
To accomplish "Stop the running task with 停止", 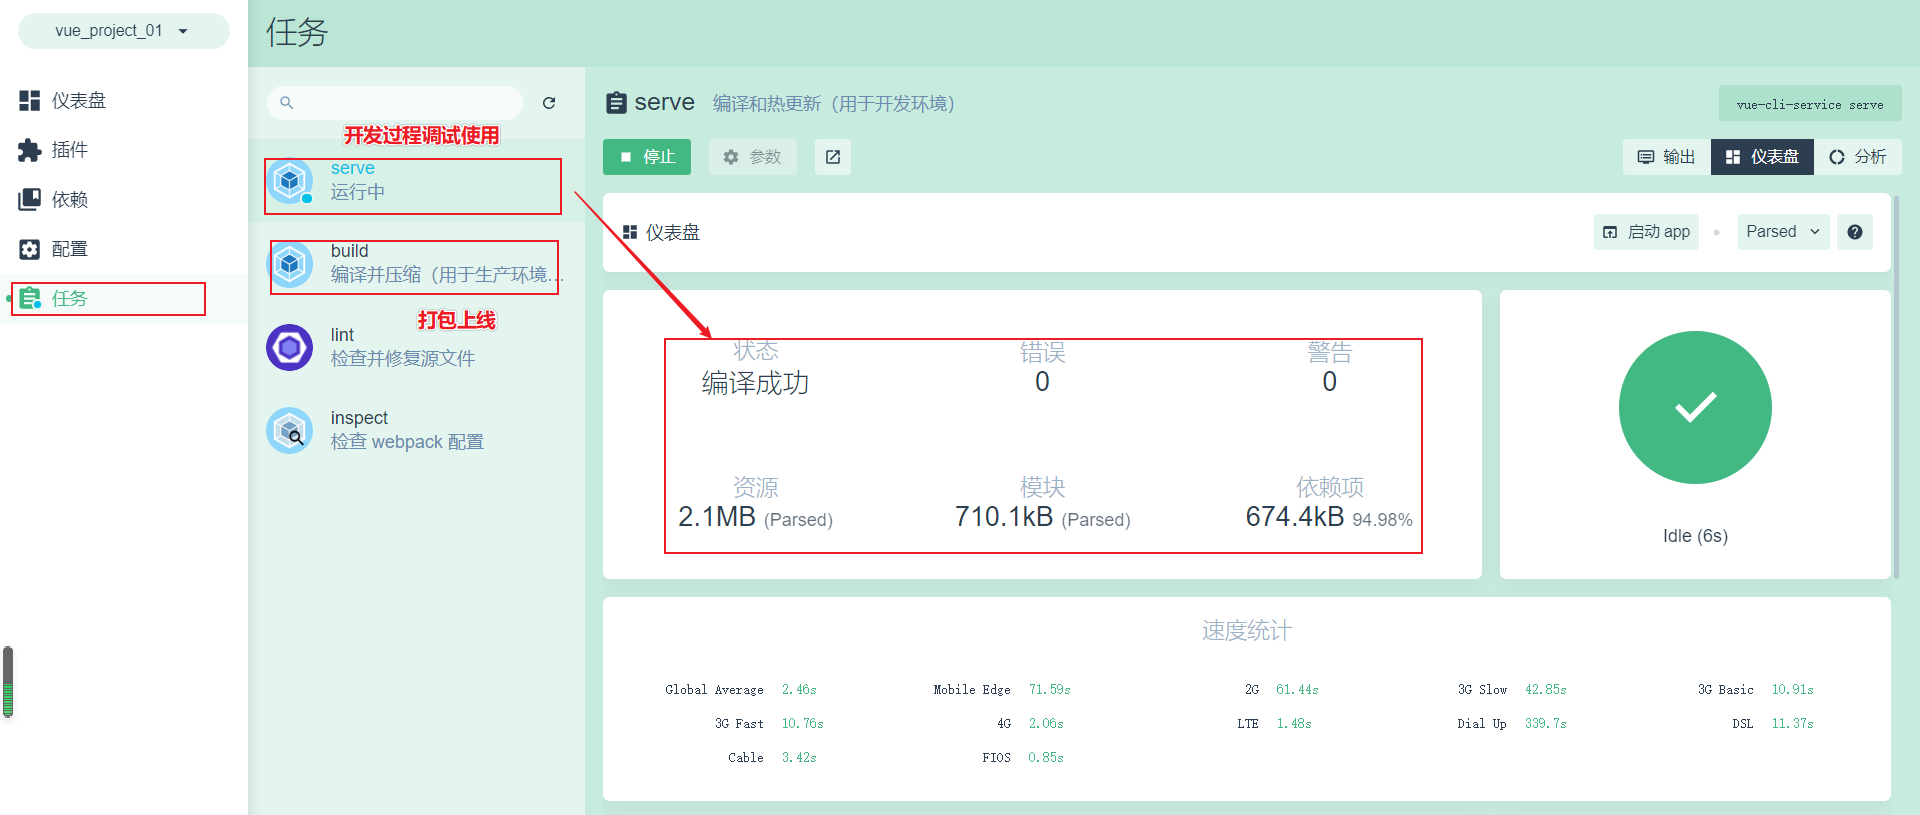I will (647, 157).
